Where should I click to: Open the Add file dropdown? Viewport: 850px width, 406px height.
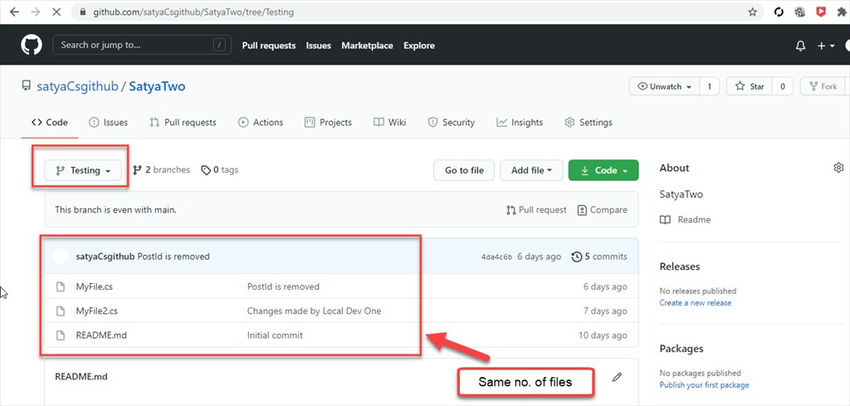pyautogui.click(x=531, y=170)
